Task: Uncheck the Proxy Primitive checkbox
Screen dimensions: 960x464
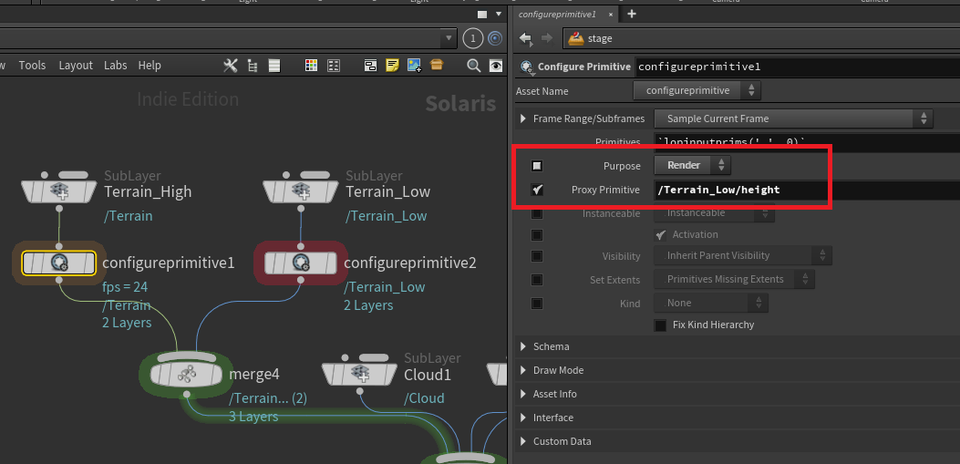Action: click(537, 189)
